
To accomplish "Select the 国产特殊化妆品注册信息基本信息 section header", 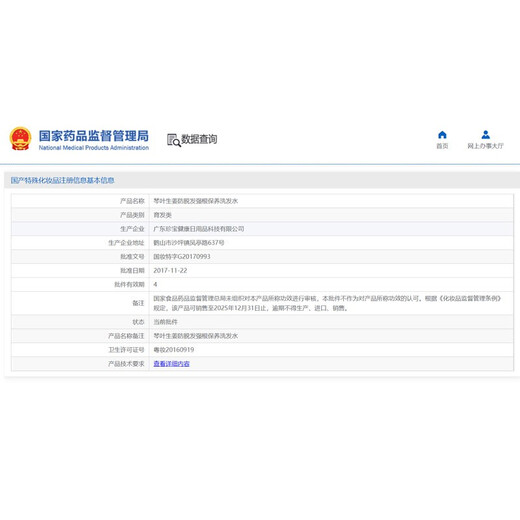I will pyautogui.click(x=62, y=180).
